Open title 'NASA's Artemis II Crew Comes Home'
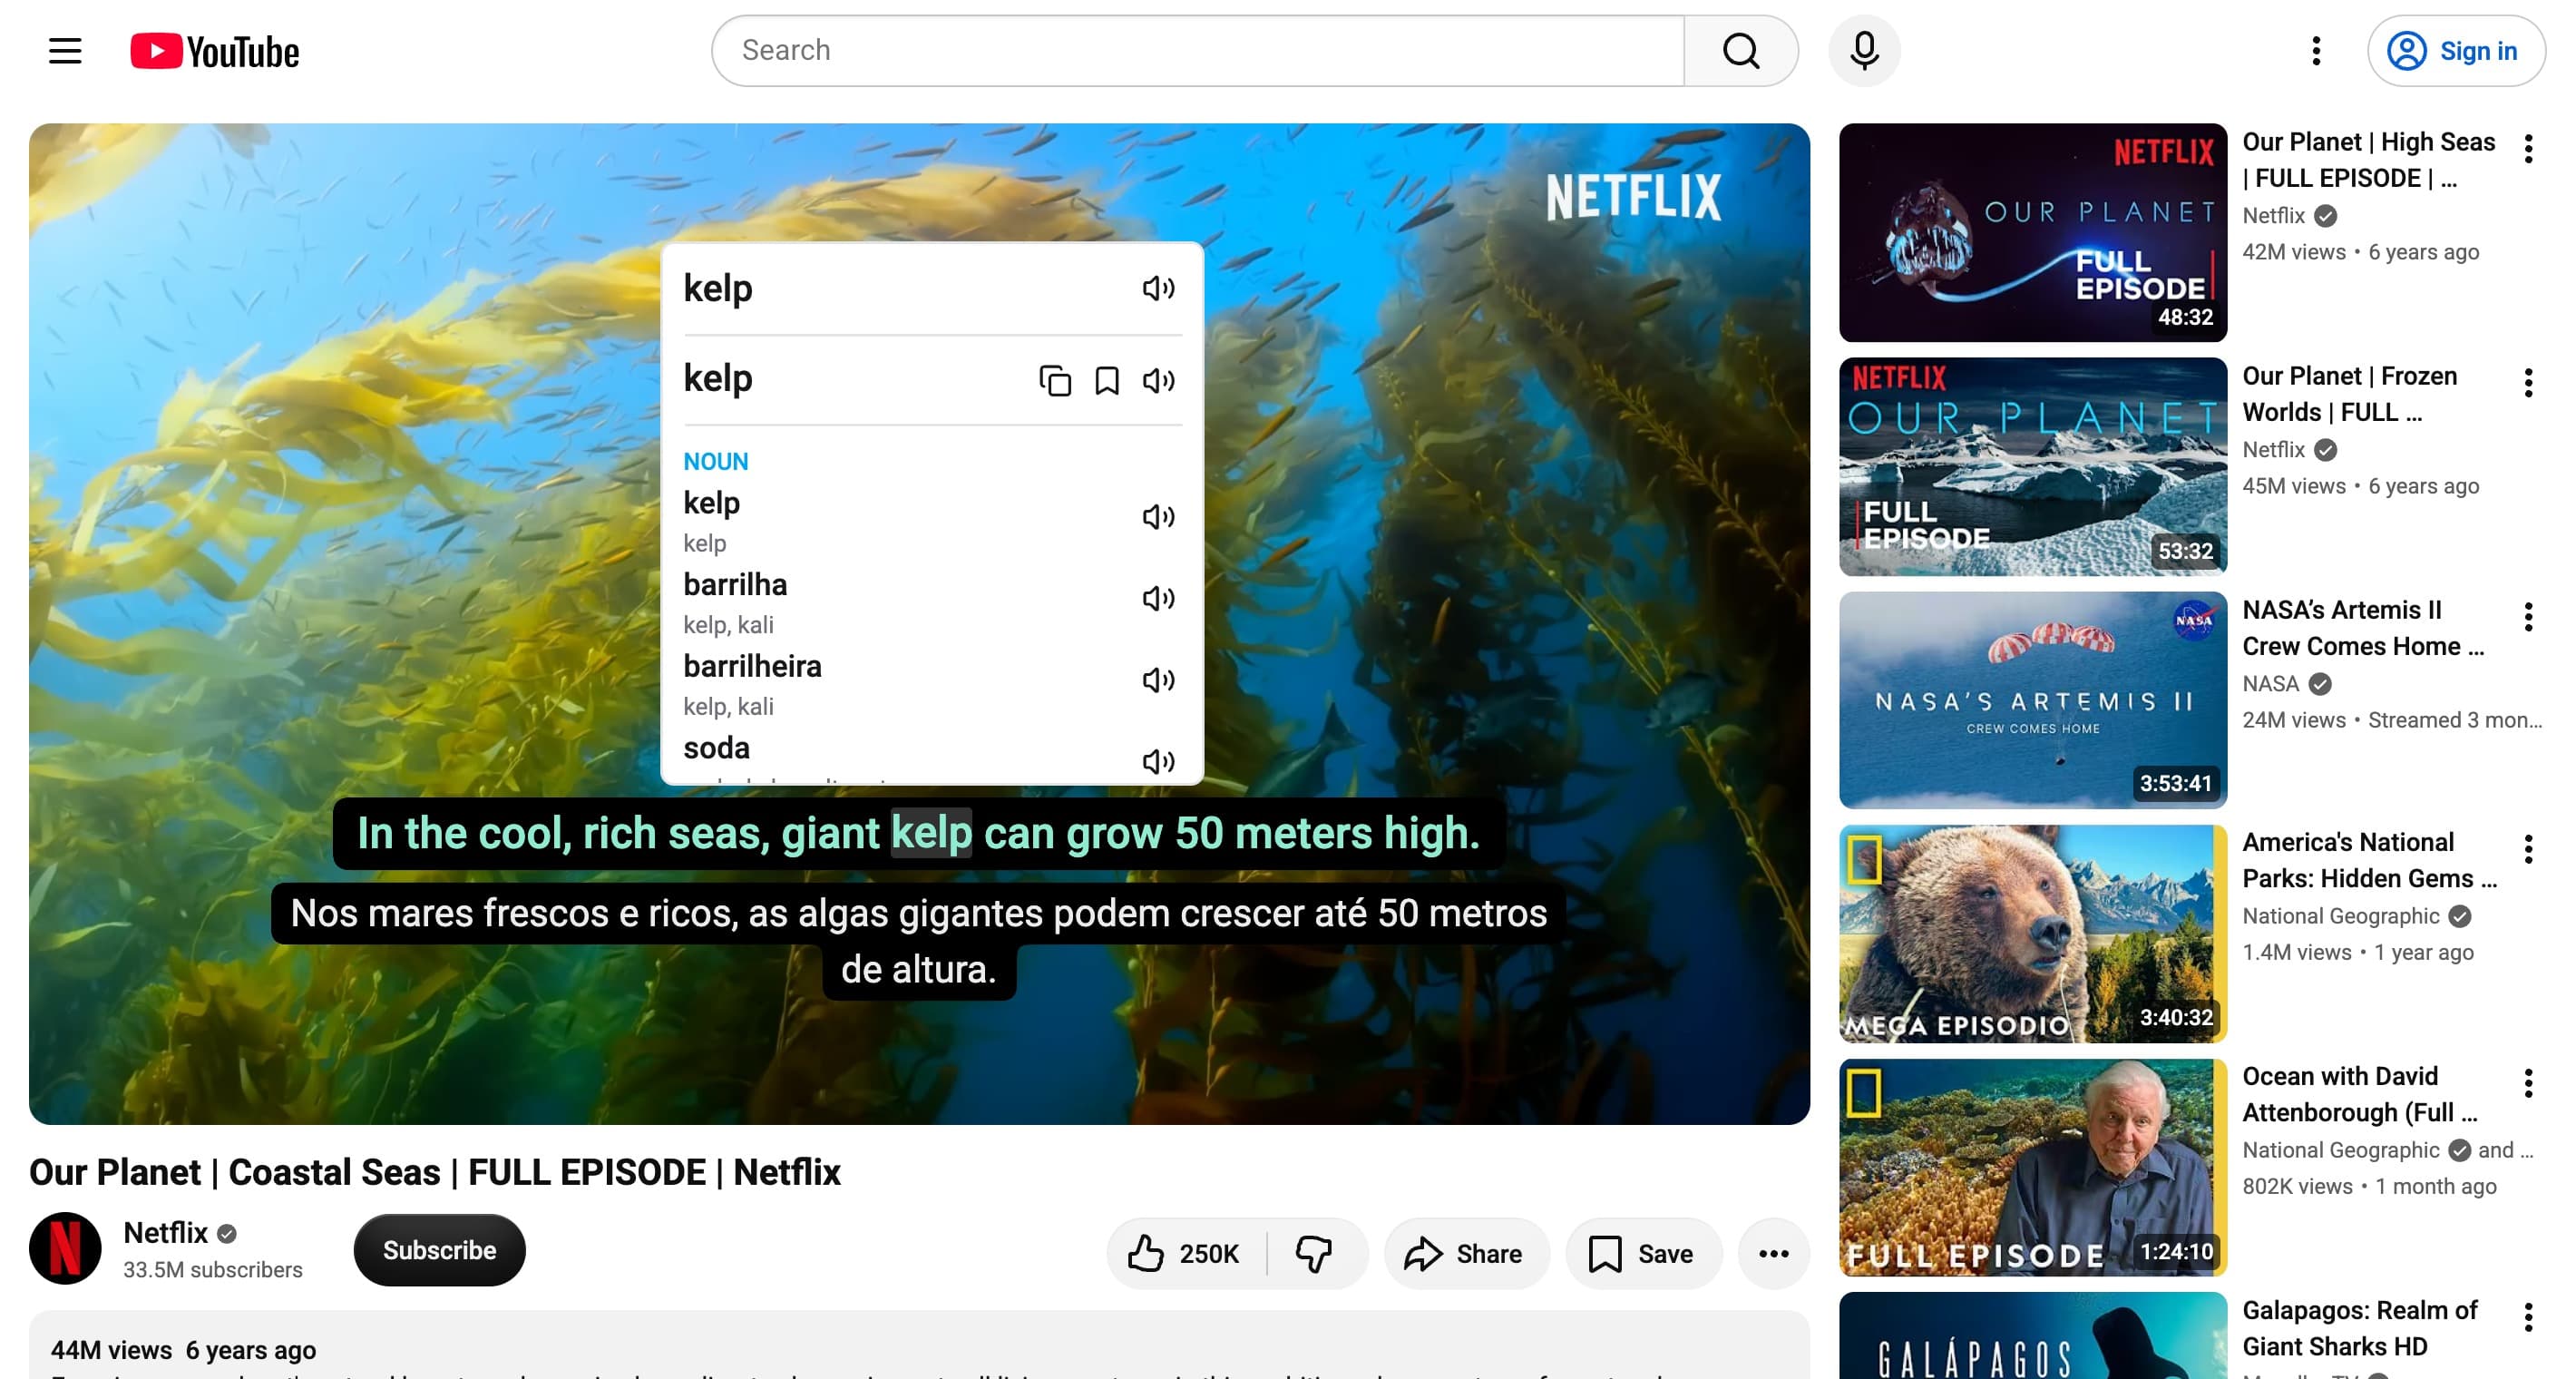 click(2362, 628)
